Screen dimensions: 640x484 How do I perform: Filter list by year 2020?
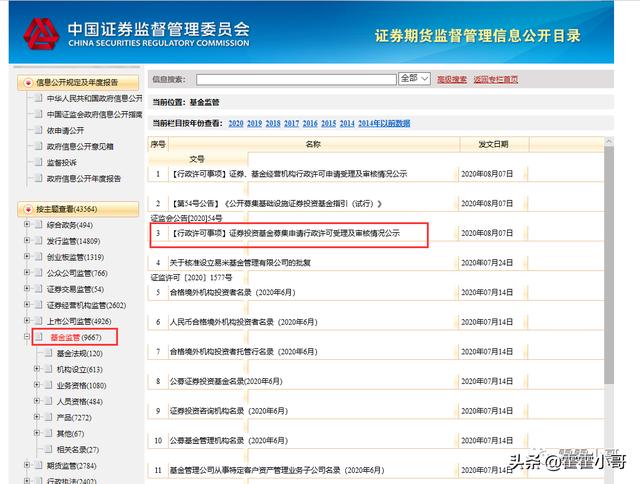(236, 123)
